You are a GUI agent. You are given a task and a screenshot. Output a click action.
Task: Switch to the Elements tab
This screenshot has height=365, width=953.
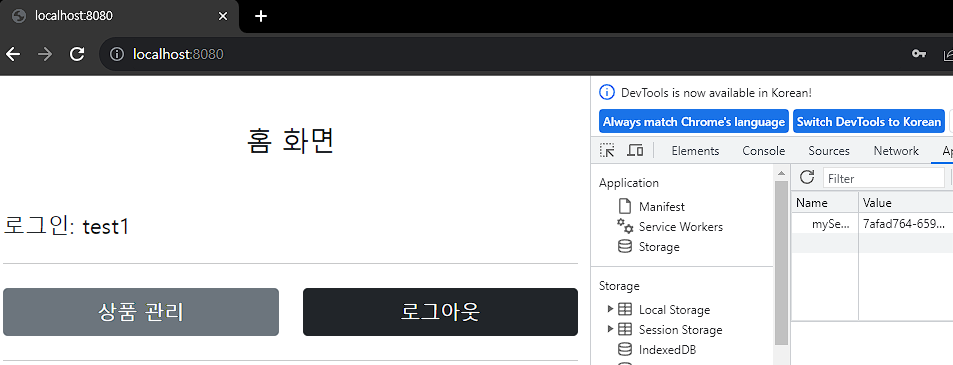tap(695, 151)
